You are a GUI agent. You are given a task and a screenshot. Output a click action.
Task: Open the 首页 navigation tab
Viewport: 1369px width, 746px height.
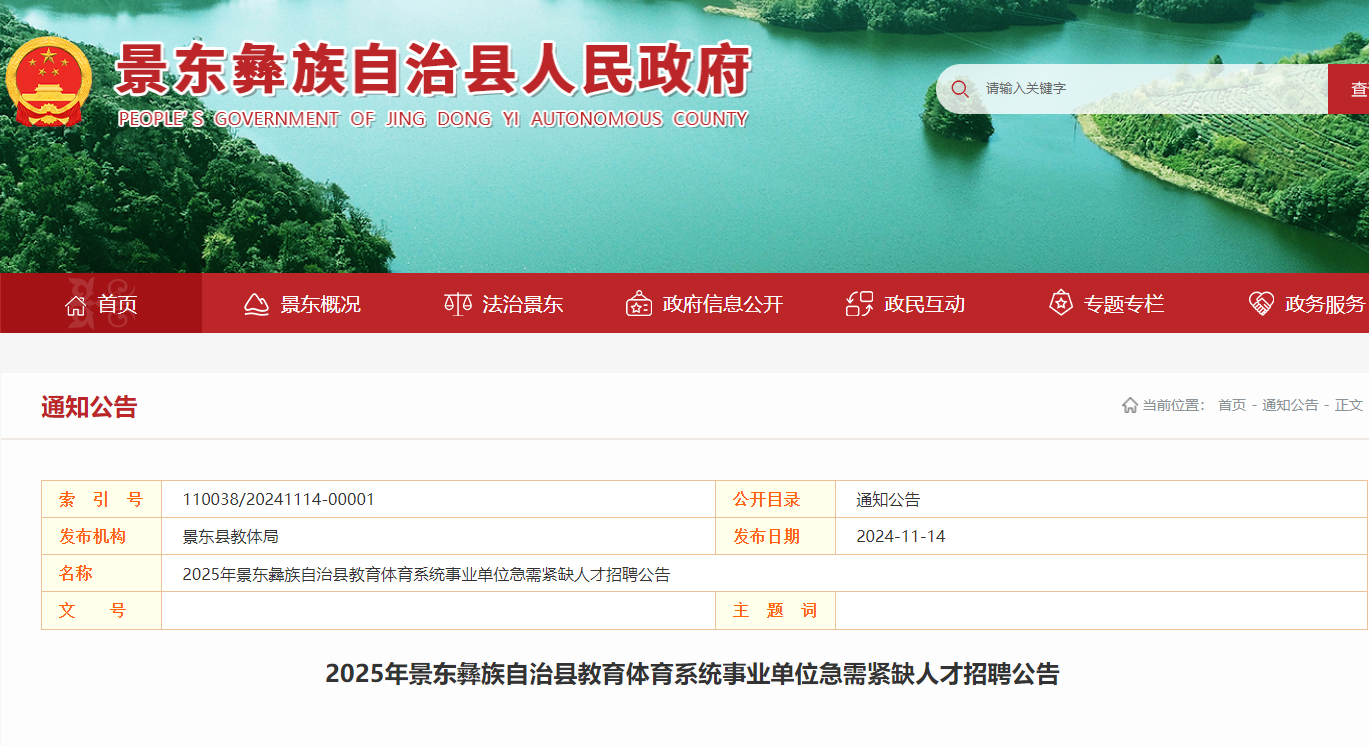(101, 303)
